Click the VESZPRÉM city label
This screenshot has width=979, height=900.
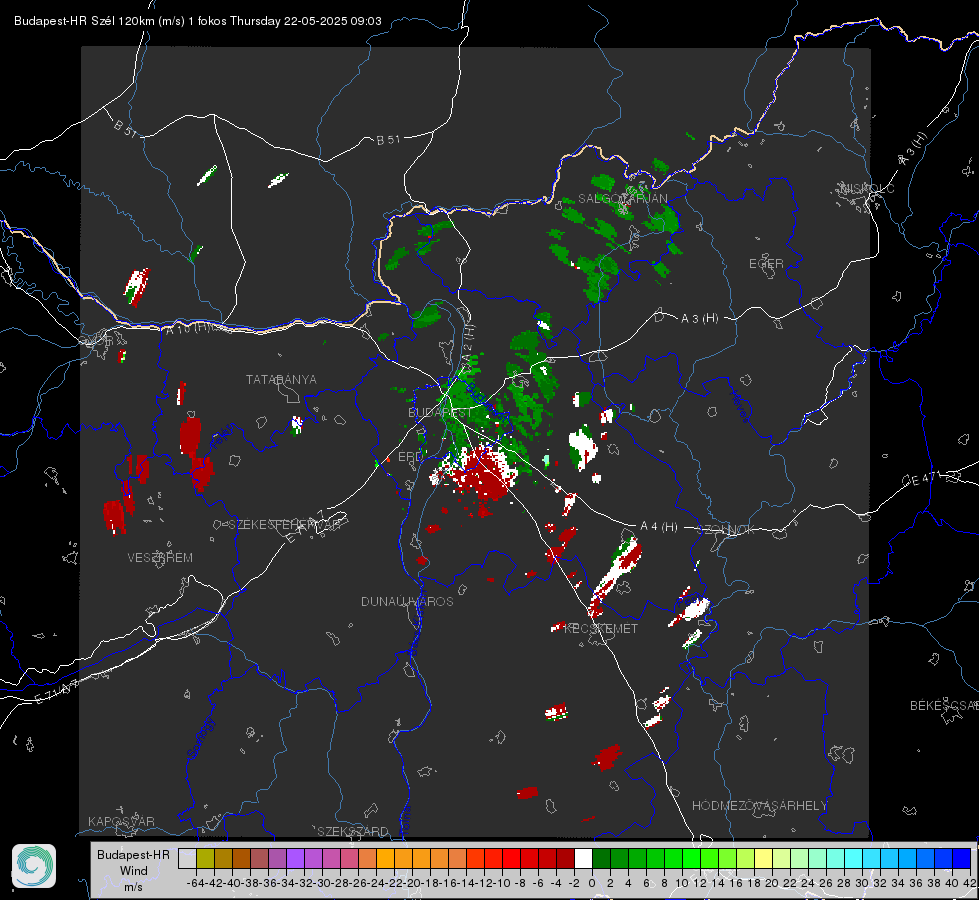160,558
